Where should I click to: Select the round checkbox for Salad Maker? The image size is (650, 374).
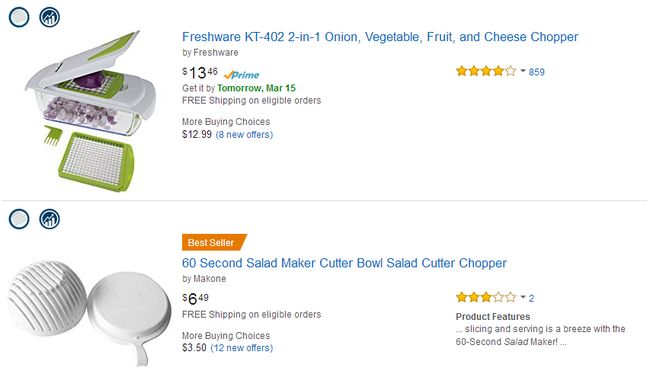19,219
